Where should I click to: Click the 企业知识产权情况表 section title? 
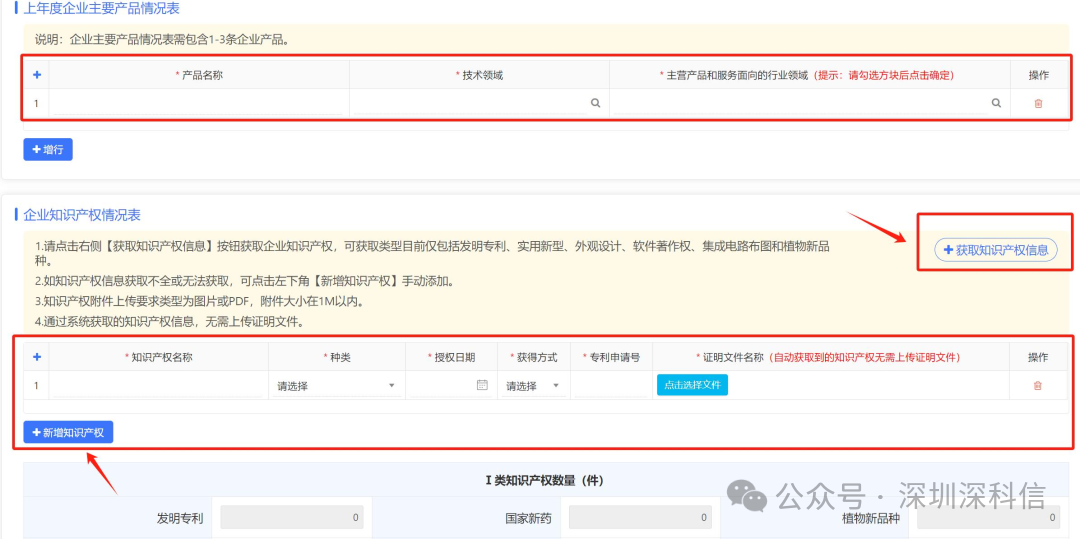[82, 215]
